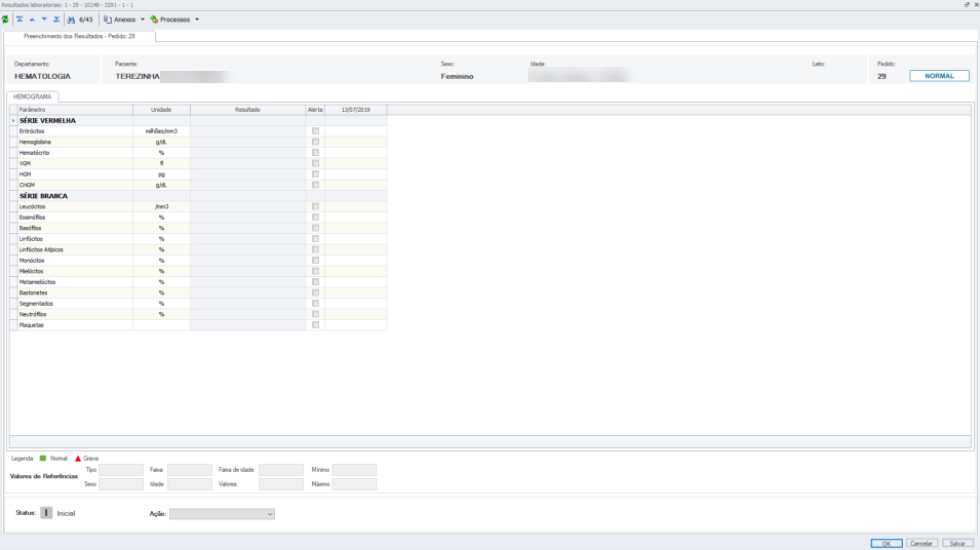This screenshot has height=550, width=980.
Task: Click the OK button
Action: tap(886, 544)
